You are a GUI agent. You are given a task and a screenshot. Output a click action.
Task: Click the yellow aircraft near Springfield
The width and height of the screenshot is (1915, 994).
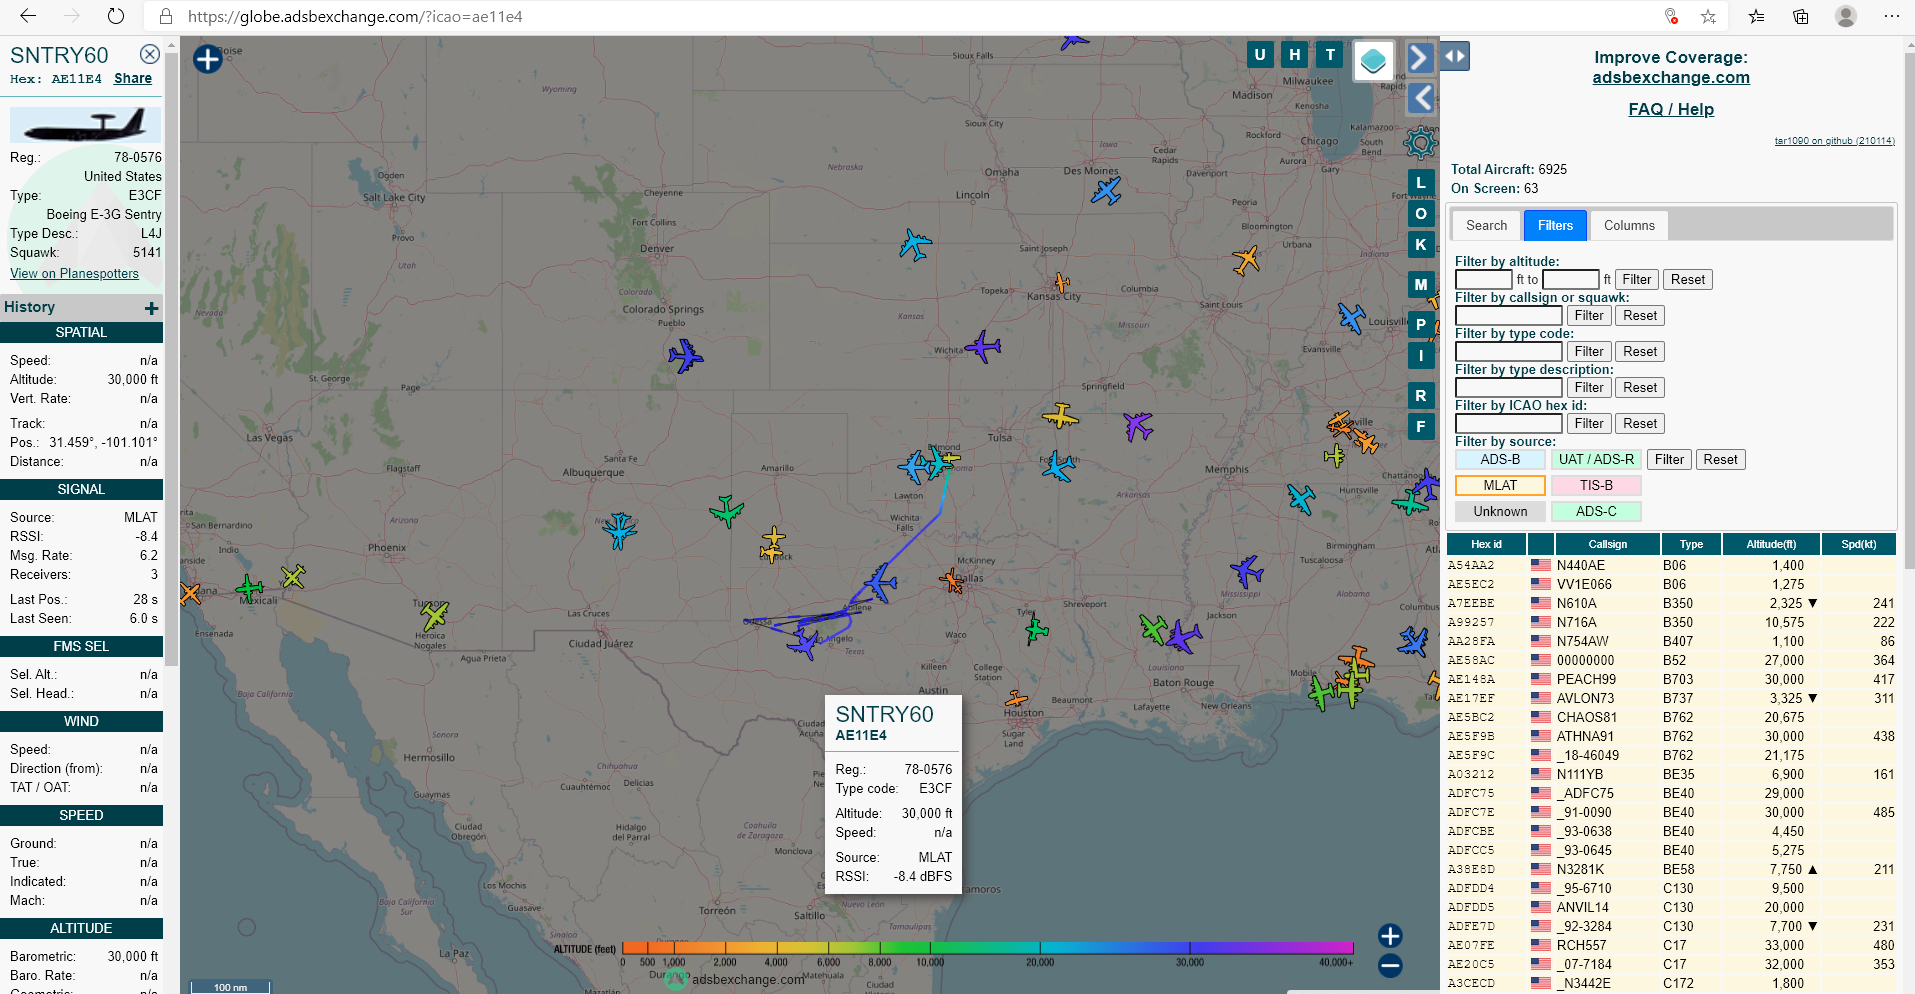click(x=1061, y=415)
